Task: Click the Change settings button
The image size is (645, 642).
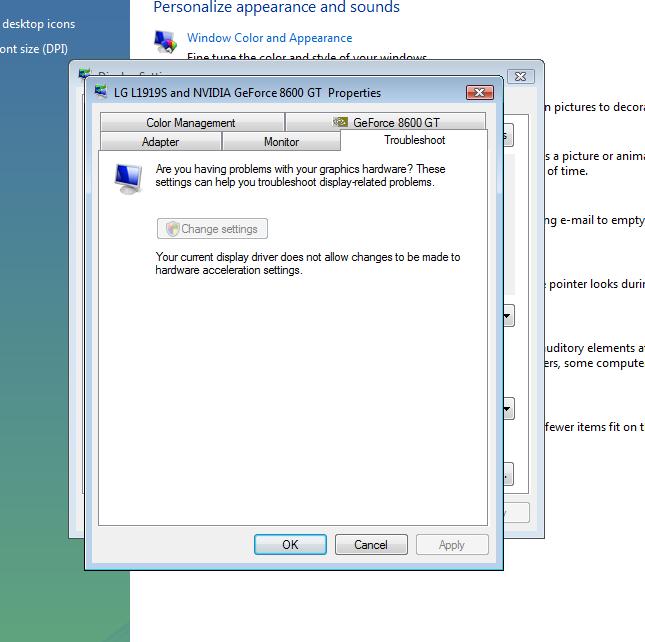Action: point(212,229)
